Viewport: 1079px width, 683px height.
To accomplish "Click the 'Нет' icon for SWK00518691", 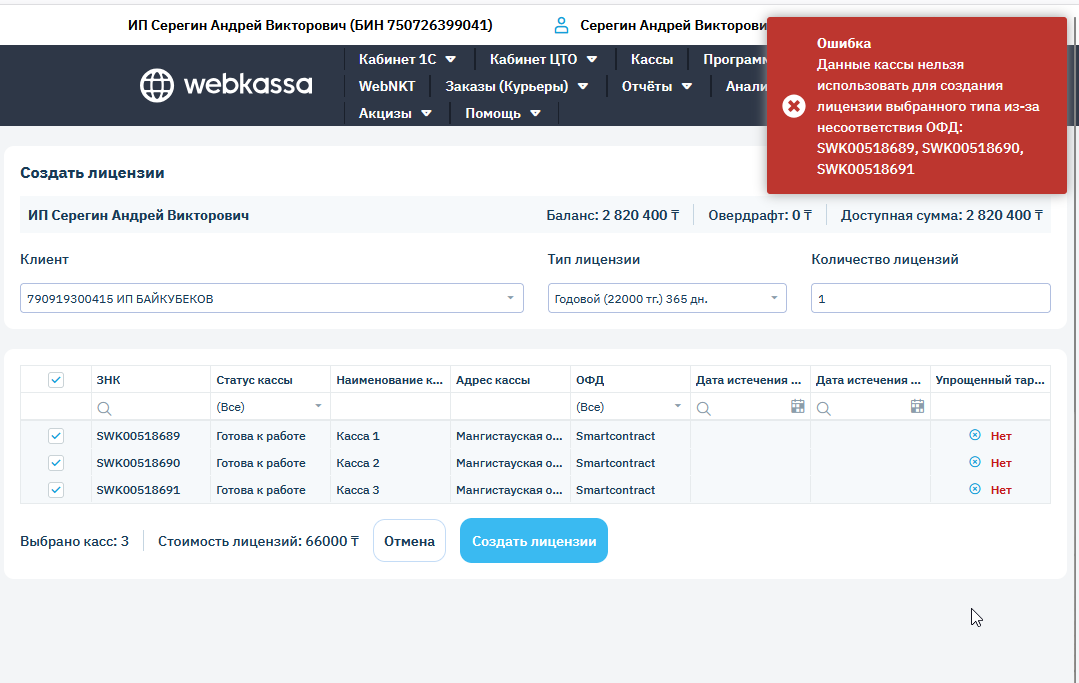I will 974,488.
